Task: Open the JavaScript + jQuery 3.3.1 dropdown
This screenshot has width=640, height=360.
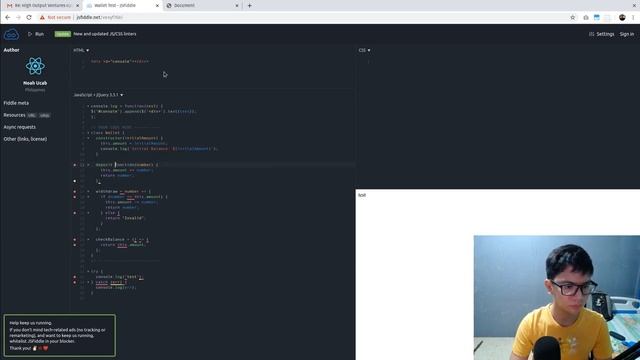Action: coord(98,95)
